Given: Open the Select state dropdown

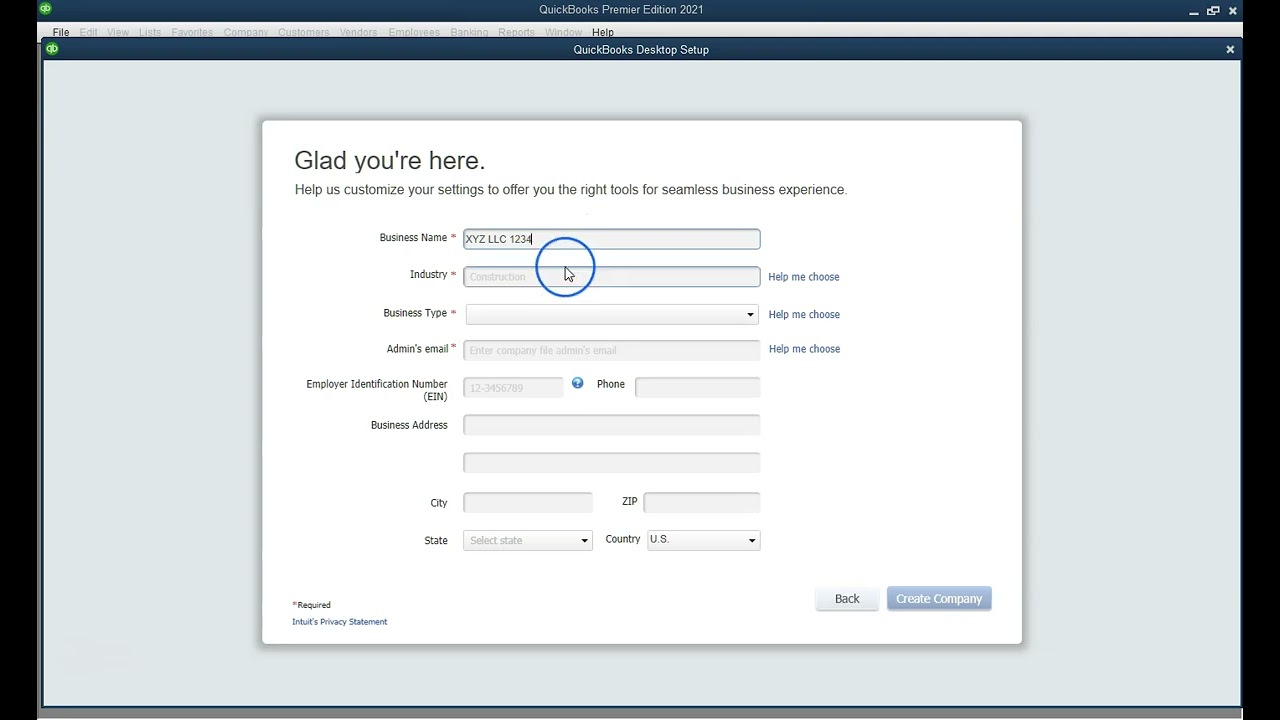Looking at the screenshot, I should [528, 540].
